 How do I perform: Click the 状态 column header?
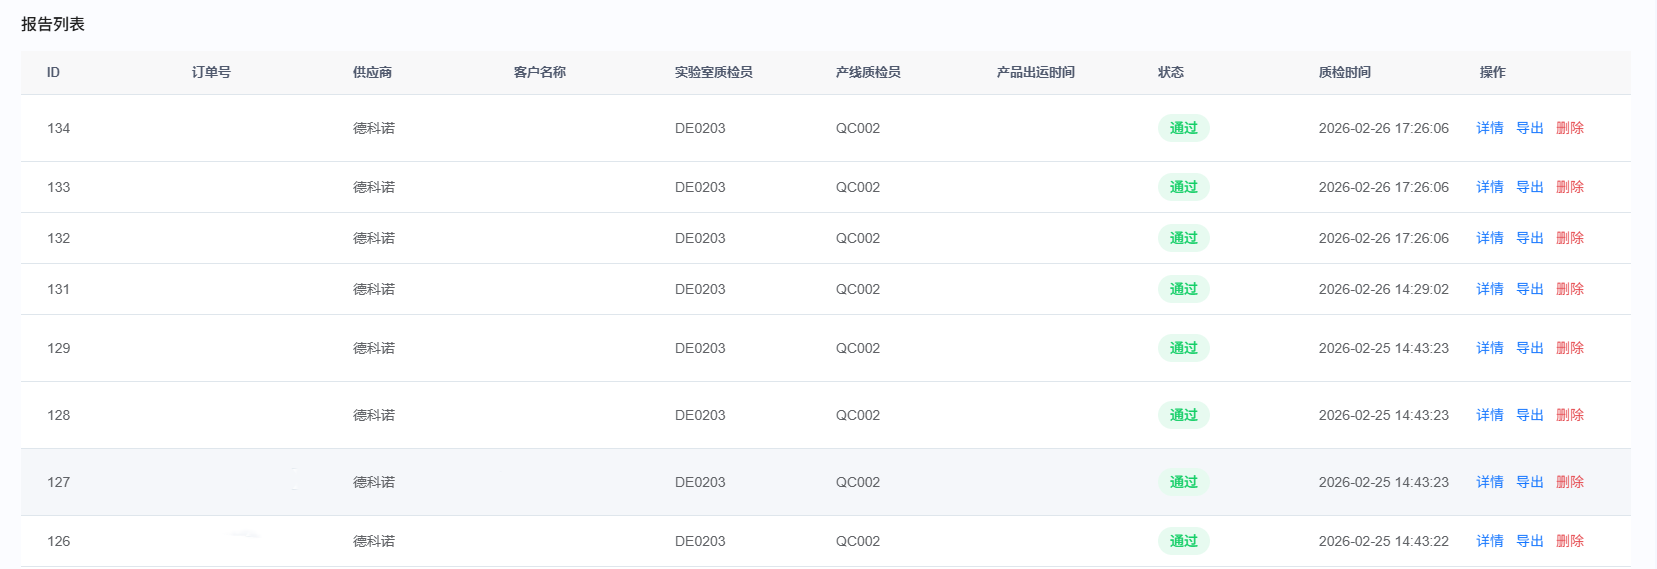pyautogui.click(x=1170, y=72)
